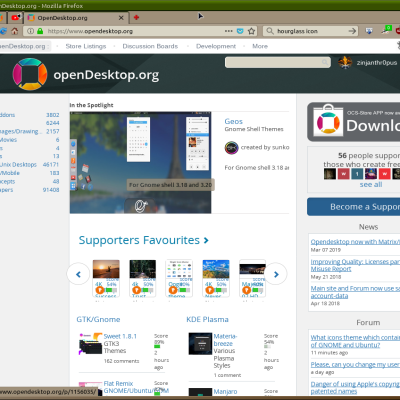Click the zinjanthr0pus user avatar
The width and height of the screenshot is (400, 400).
[345, 62]
